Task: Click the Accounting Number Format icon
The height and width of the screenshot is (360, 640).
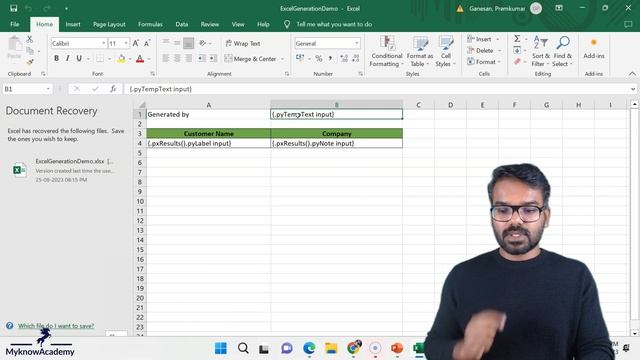Action: [x=300, y=58]
